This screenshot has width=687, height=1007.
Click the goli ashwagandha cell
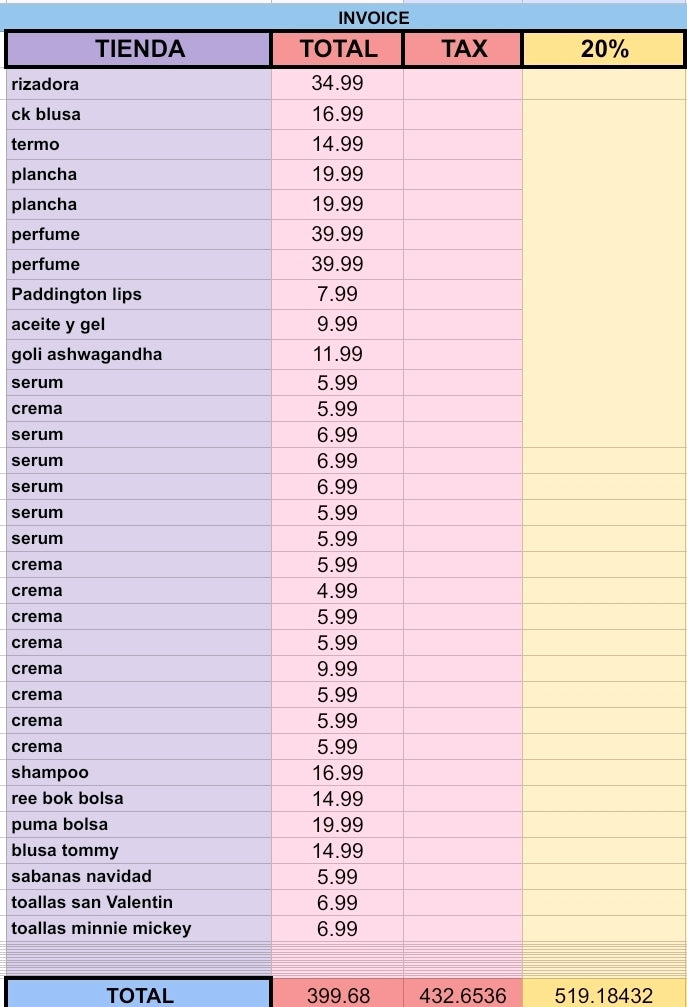tap(139, 355)
